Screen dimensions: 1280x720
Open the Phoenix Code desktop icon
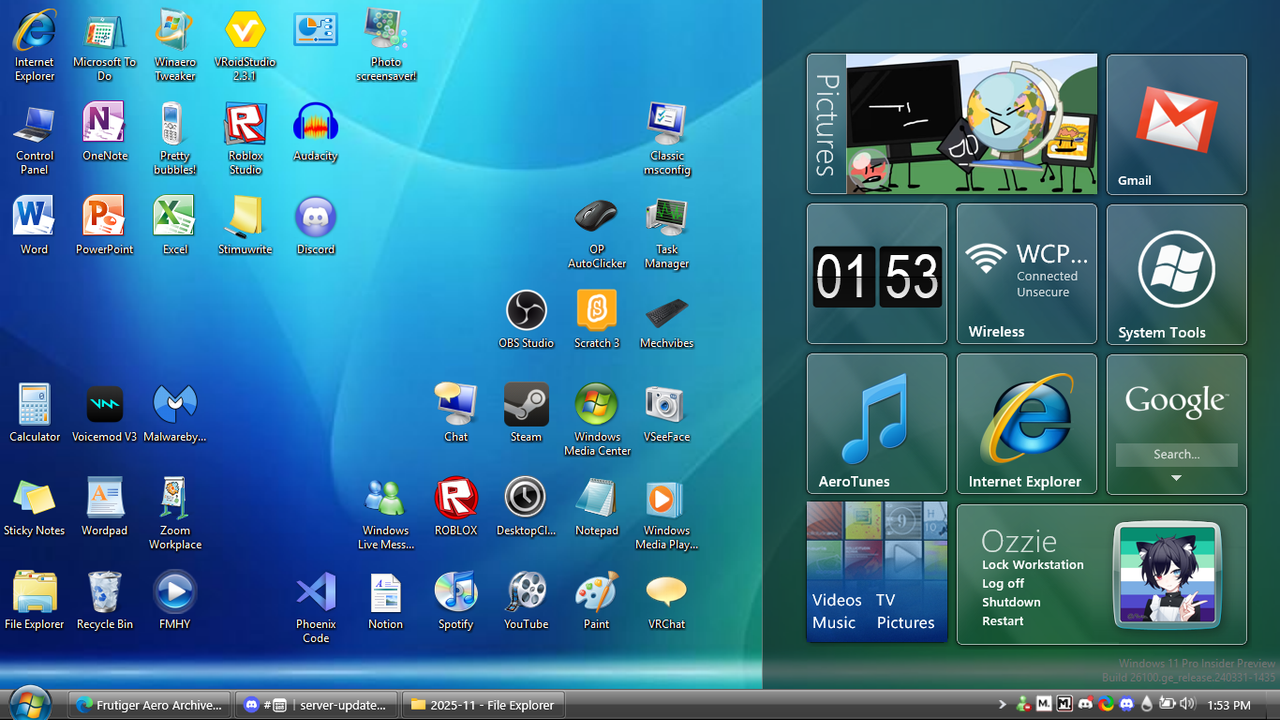[316, 607]
